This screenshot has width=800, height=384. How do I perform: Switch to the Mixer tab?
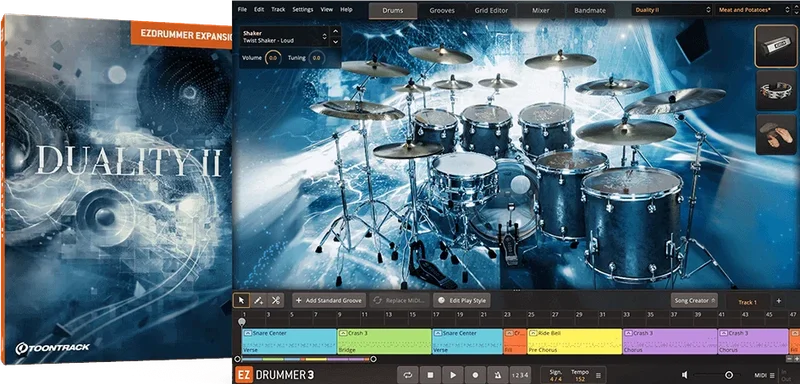[x=540, y=10]
